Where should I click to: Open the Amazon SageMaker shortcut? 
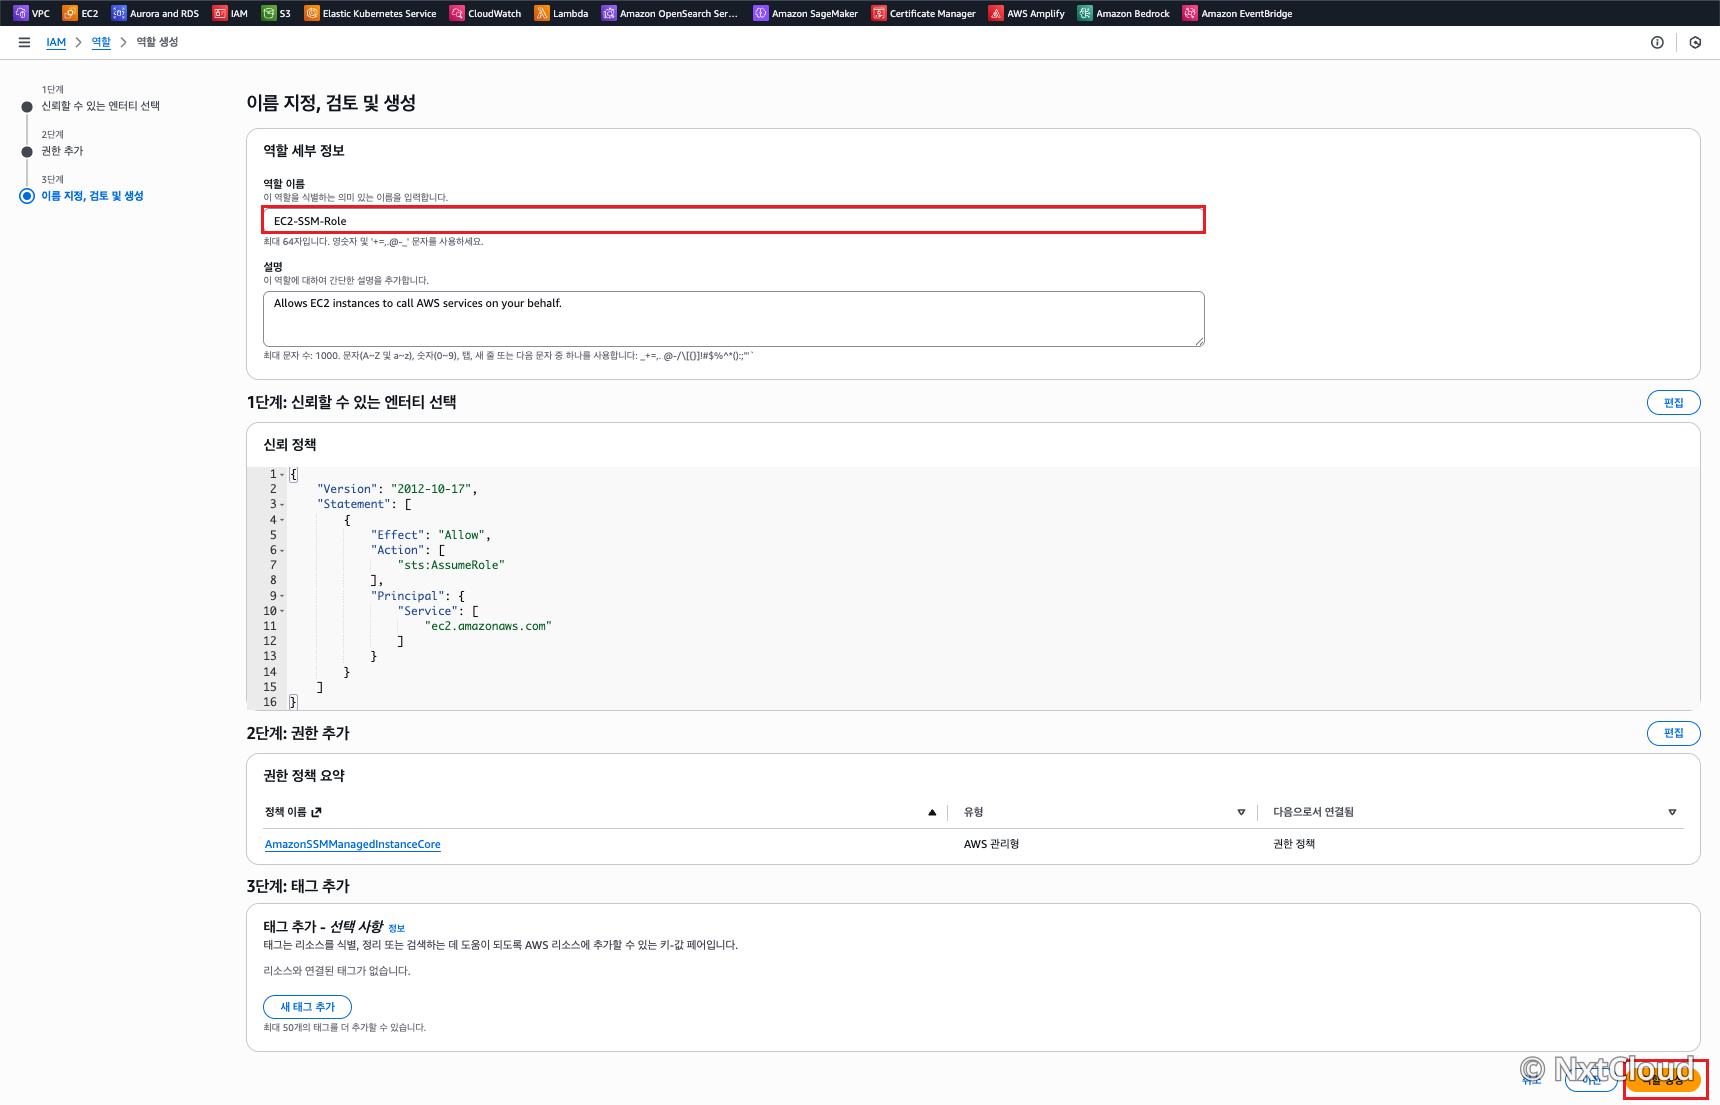pyautogui.click(x=806, y=13)
